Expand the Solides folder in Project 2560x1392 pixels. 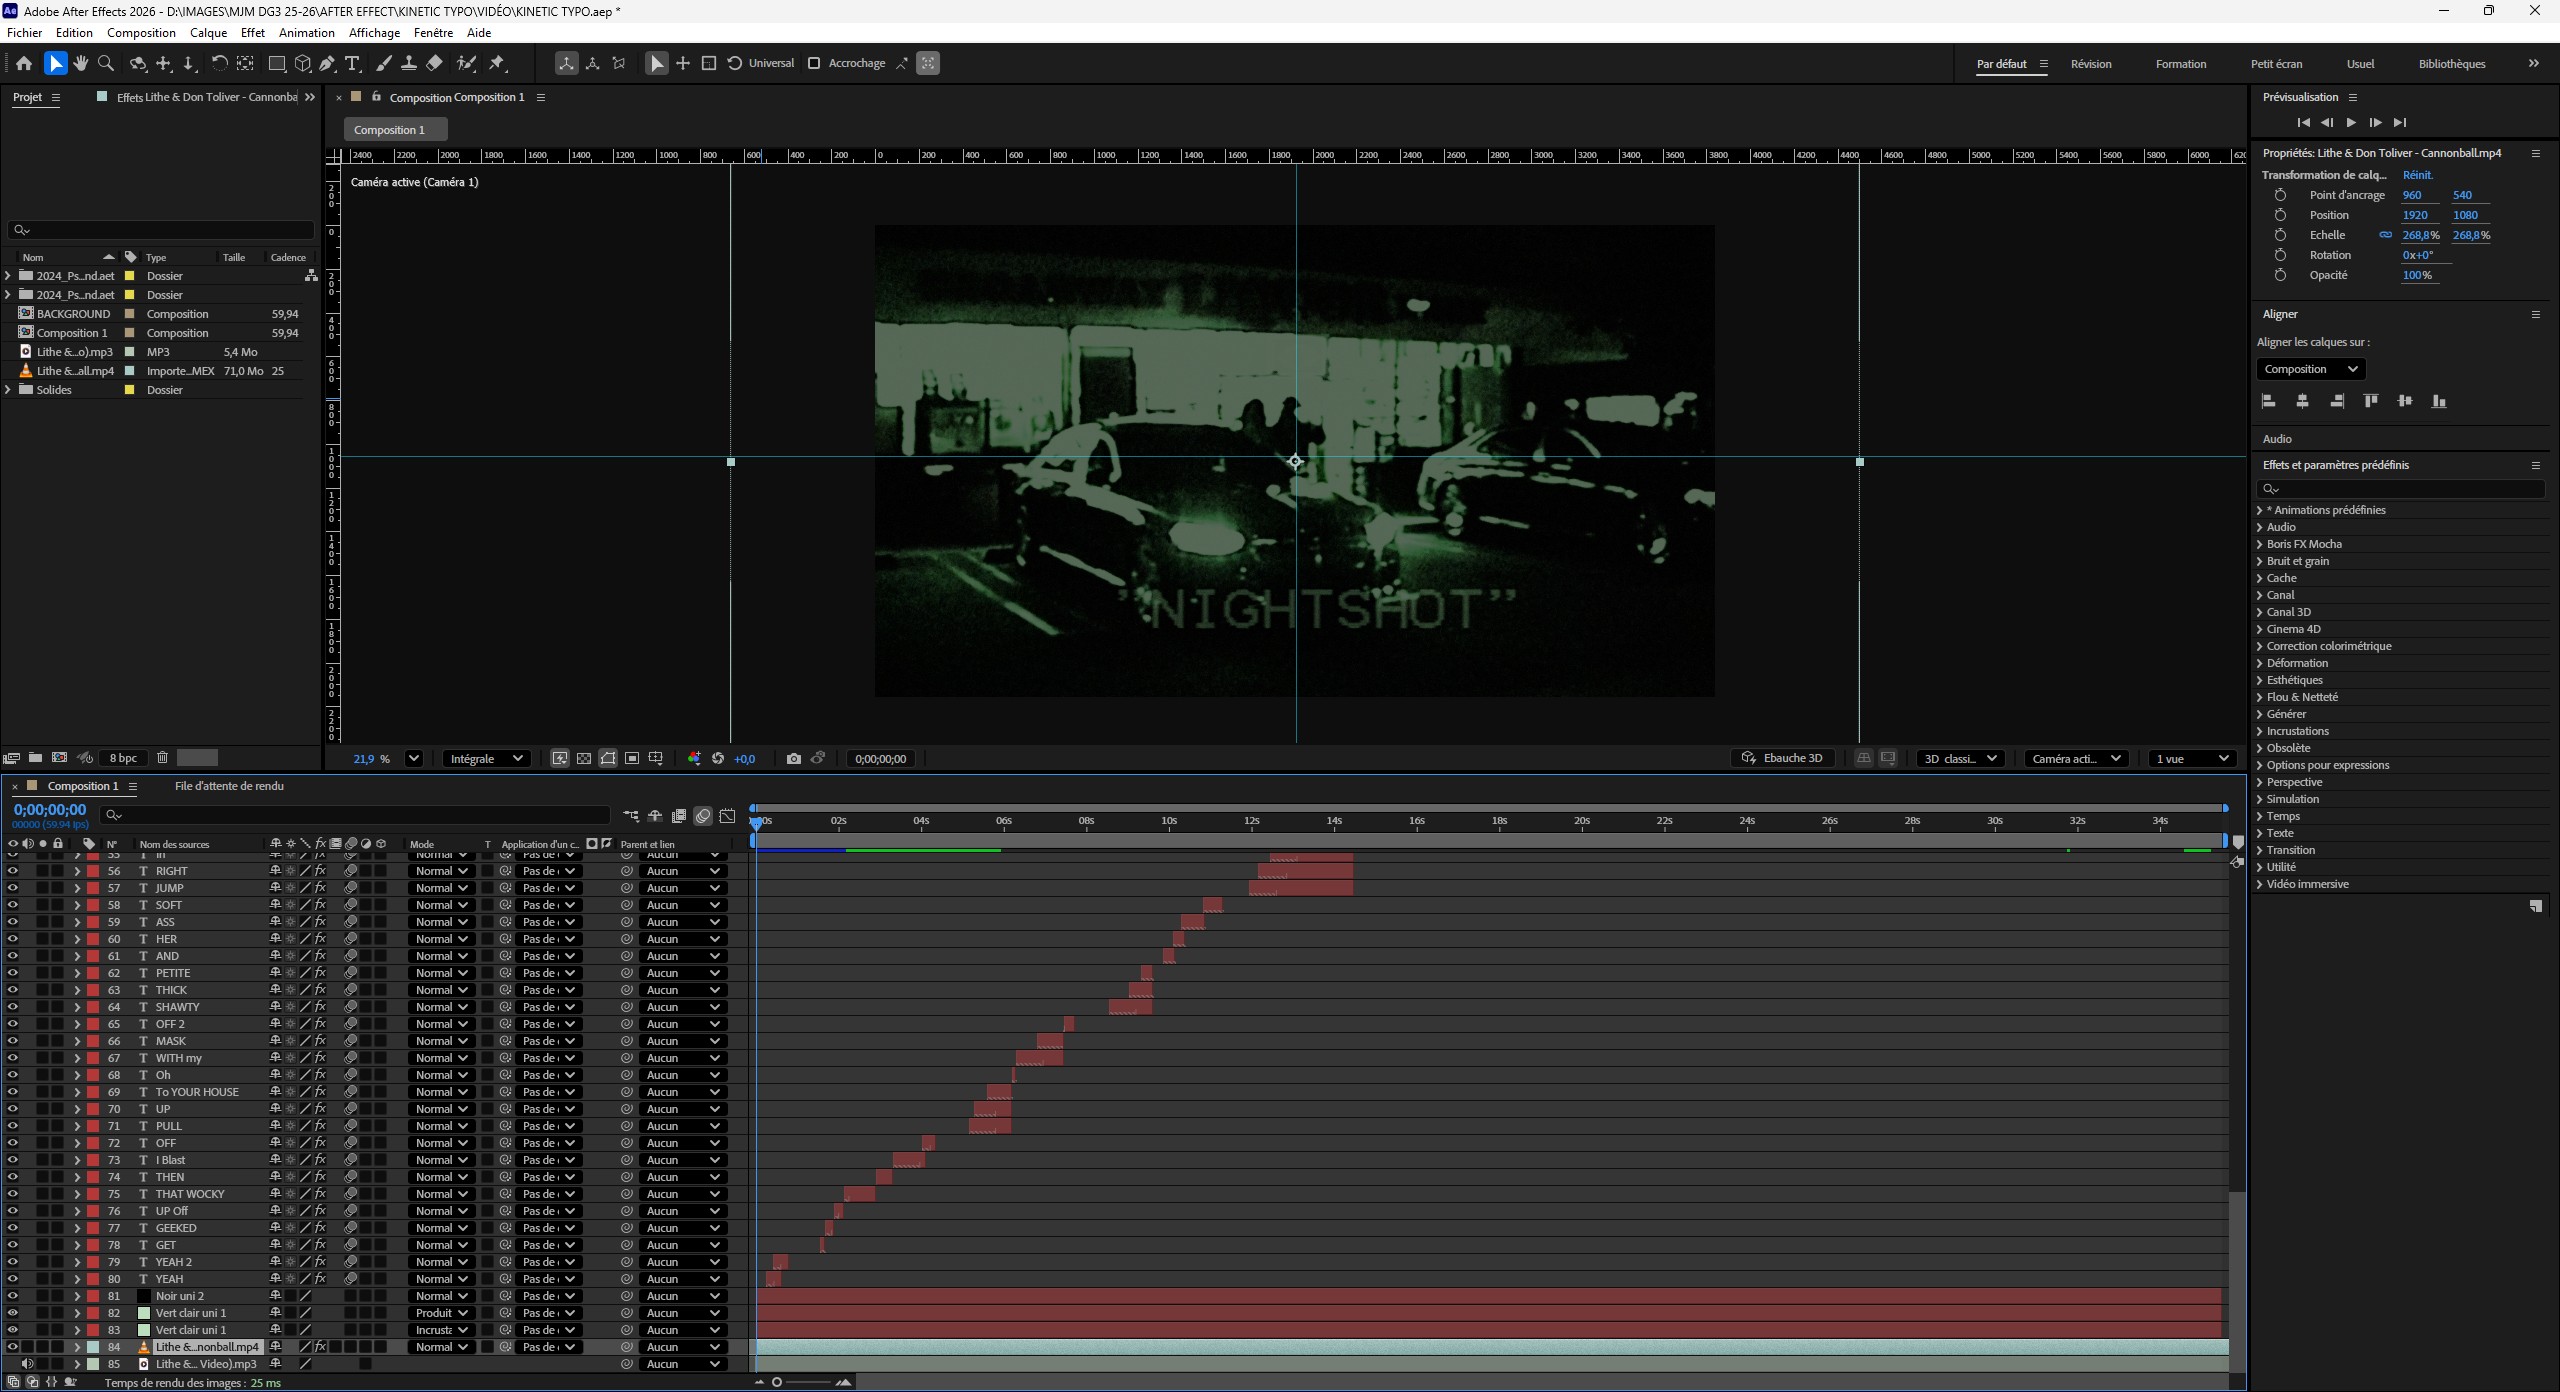9,390
